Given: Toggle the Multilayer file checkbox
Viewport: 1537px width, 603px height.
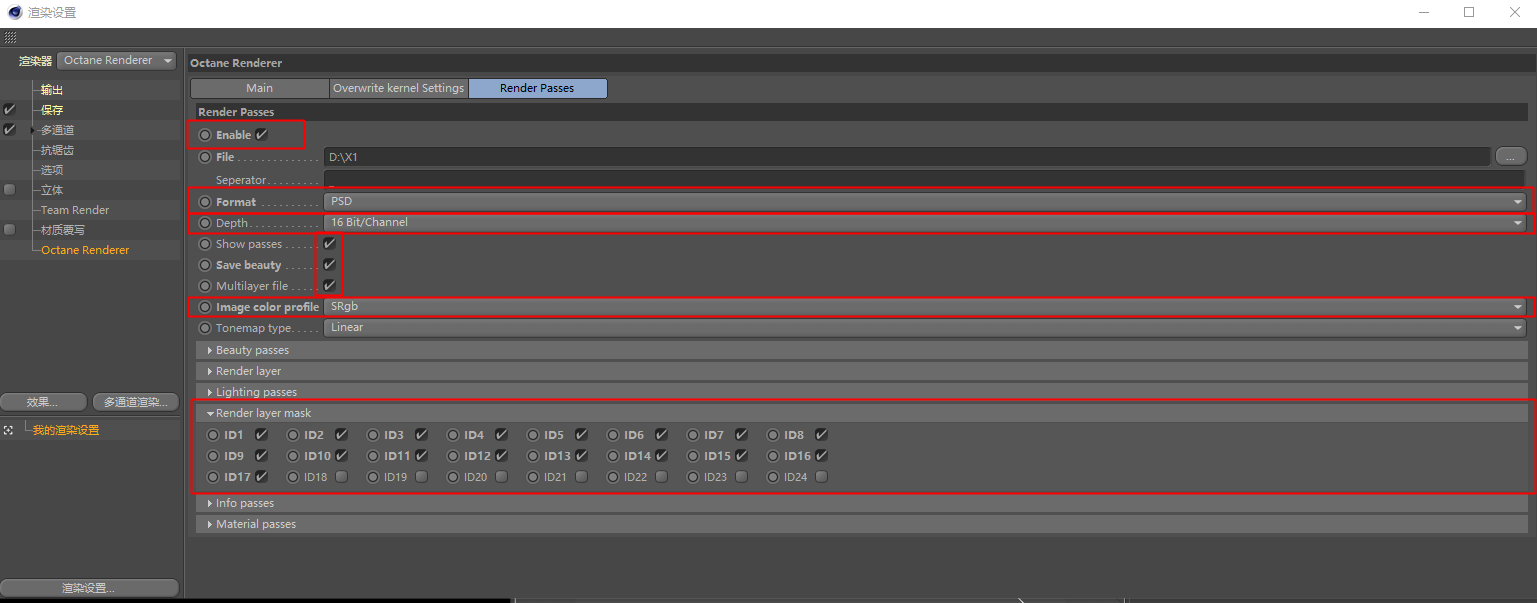Looking at the screenshot, I should 329,285.
